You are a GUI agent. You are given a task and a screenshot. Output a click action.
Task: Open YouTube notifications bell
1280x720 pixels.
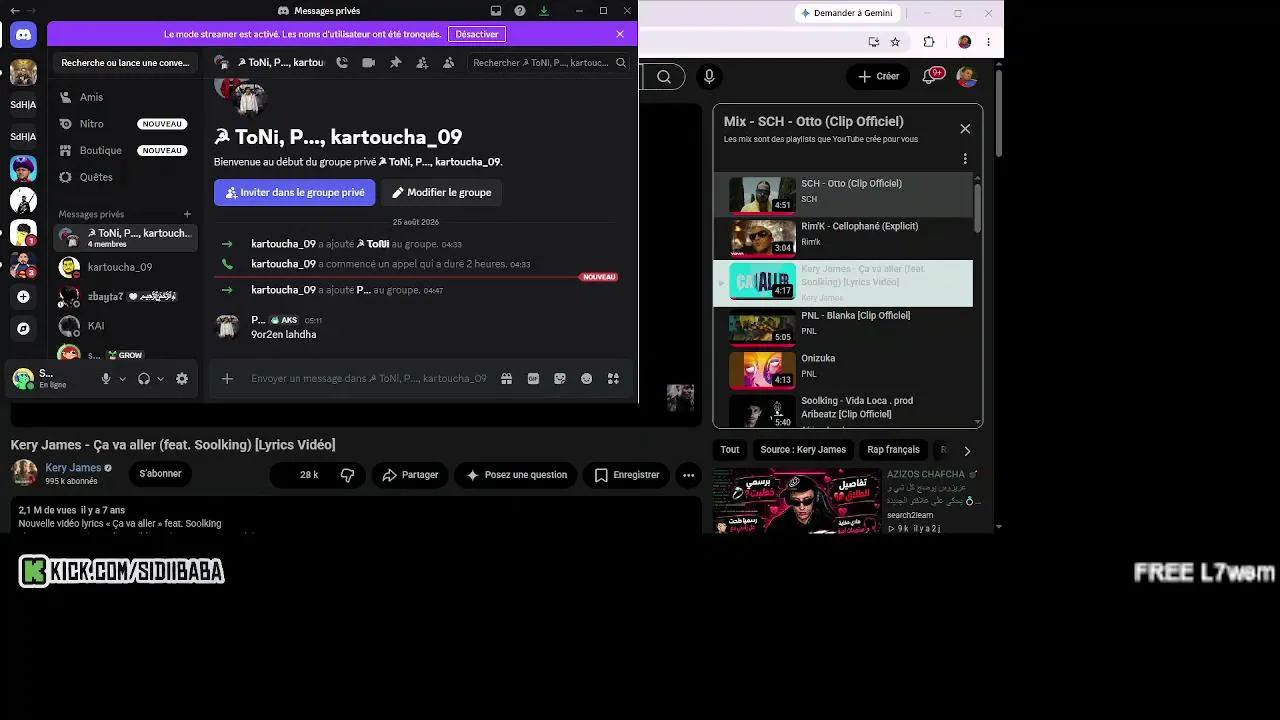pyautogui.click(x=930, y=76)
